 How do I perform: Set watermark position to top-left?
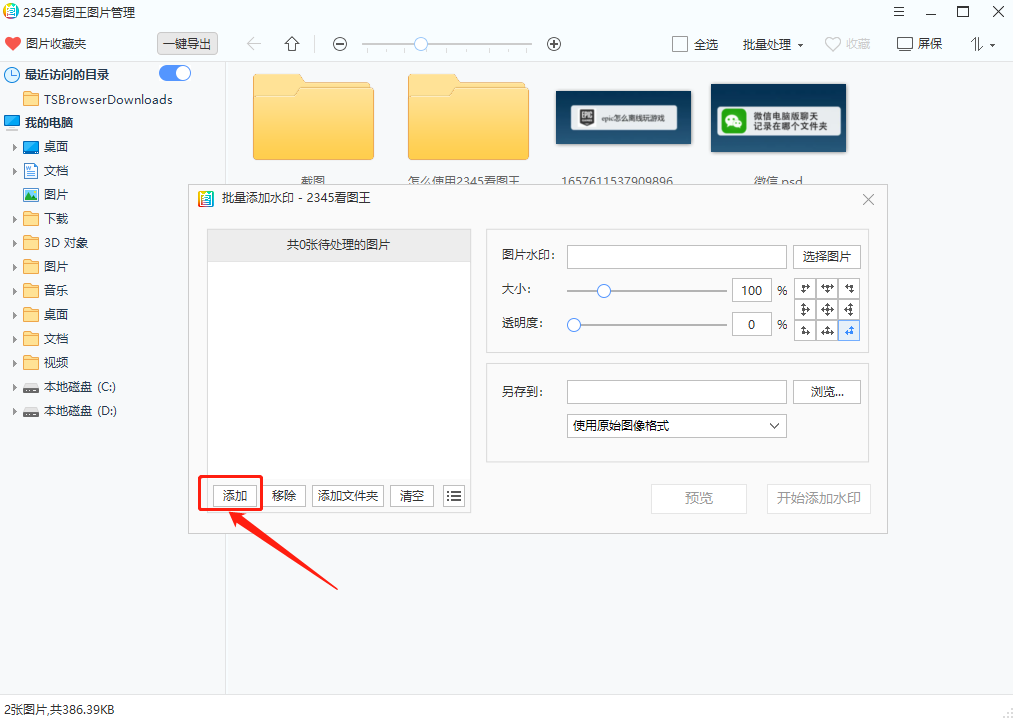pos(805,289)
